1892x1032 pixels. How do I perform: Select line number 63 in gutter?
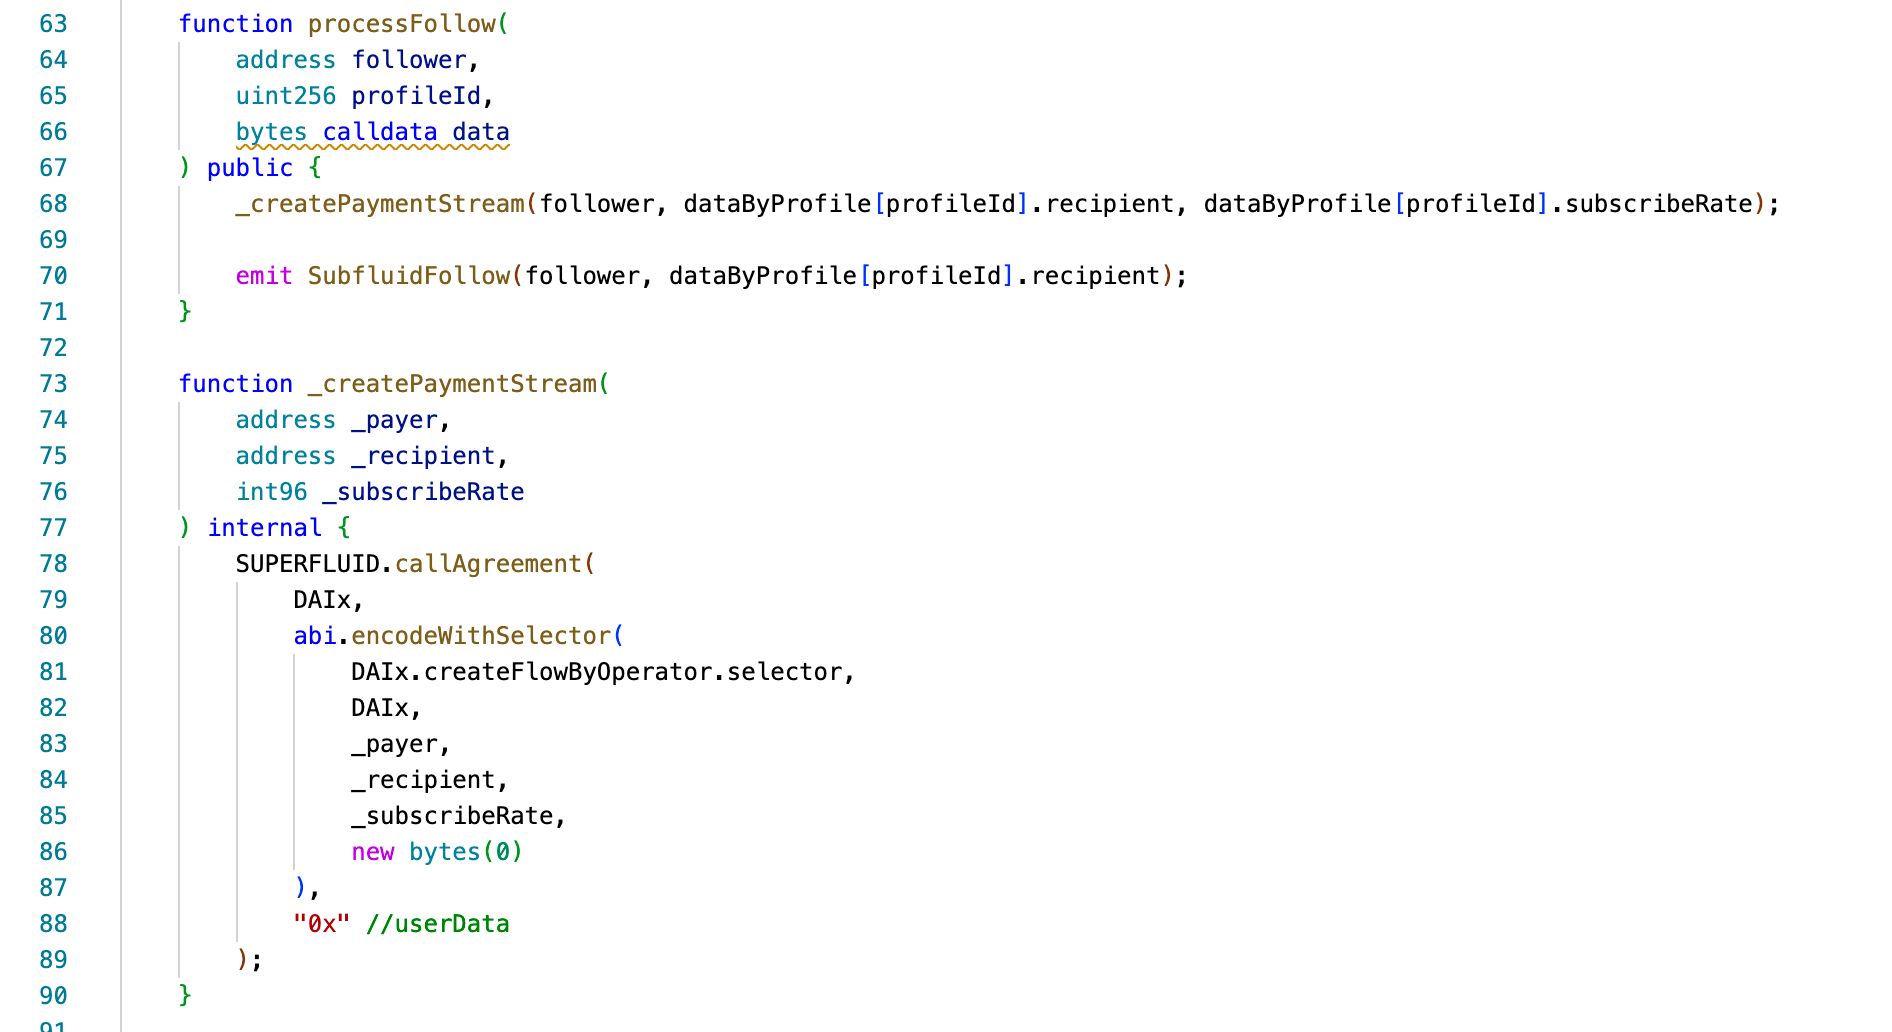click(x=53, y=24)
